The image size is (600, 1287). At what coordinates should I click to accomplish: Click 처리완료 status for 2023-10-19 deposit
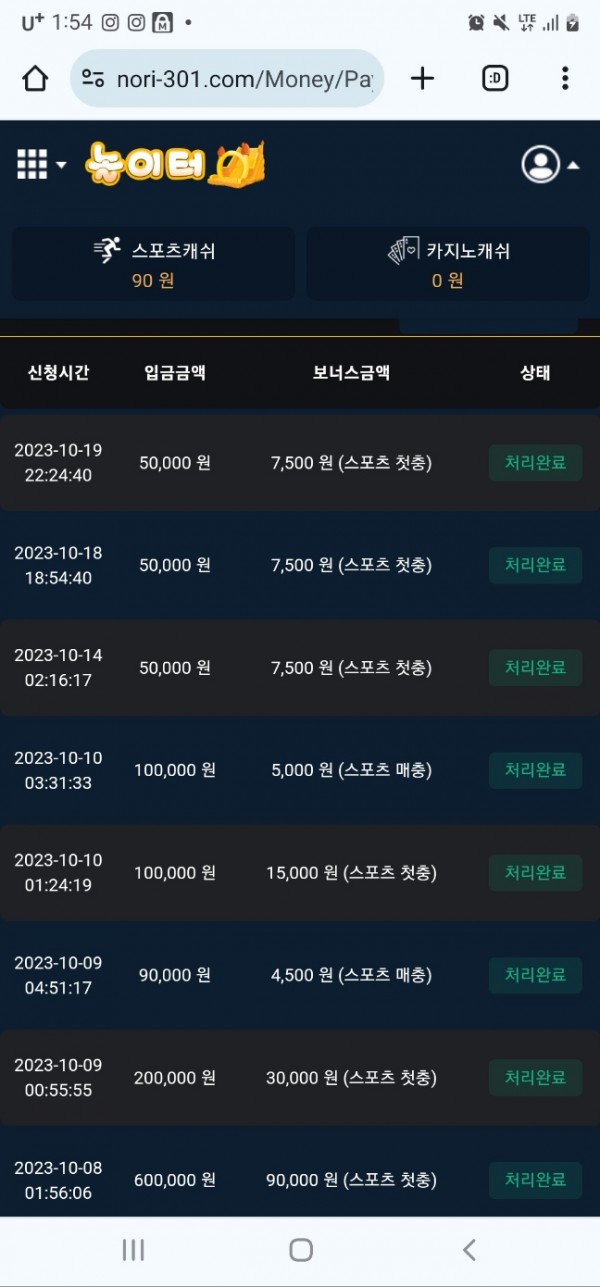pyautogui.click(x=535, y=463)
